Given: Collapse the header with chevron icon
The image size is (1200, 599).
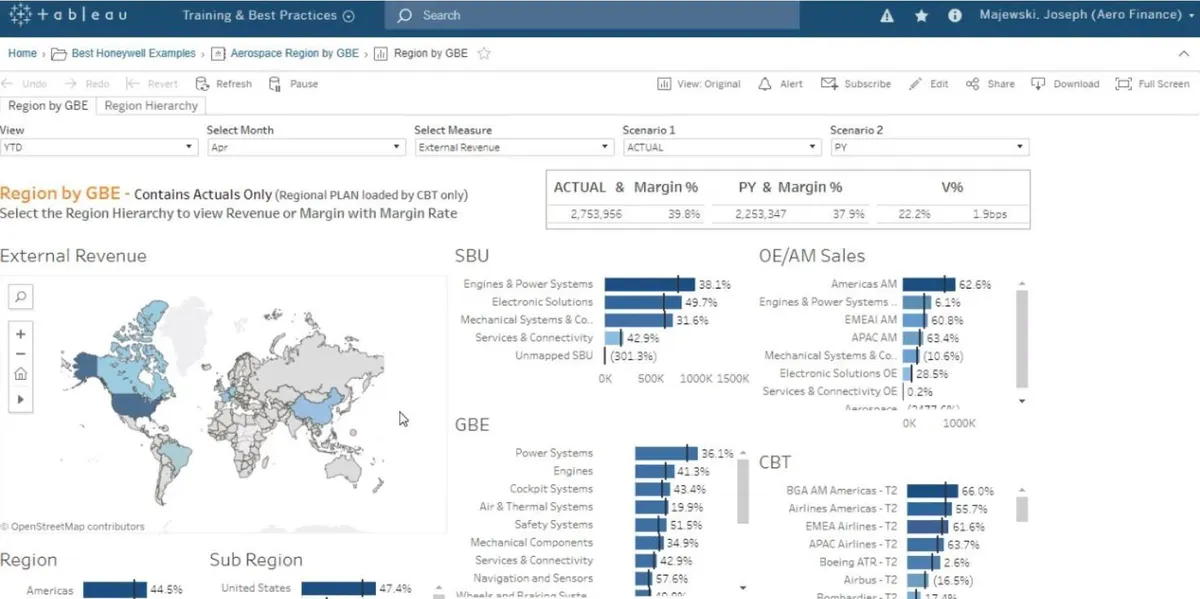Looking at the screenshot, I should coord(1184,54).
